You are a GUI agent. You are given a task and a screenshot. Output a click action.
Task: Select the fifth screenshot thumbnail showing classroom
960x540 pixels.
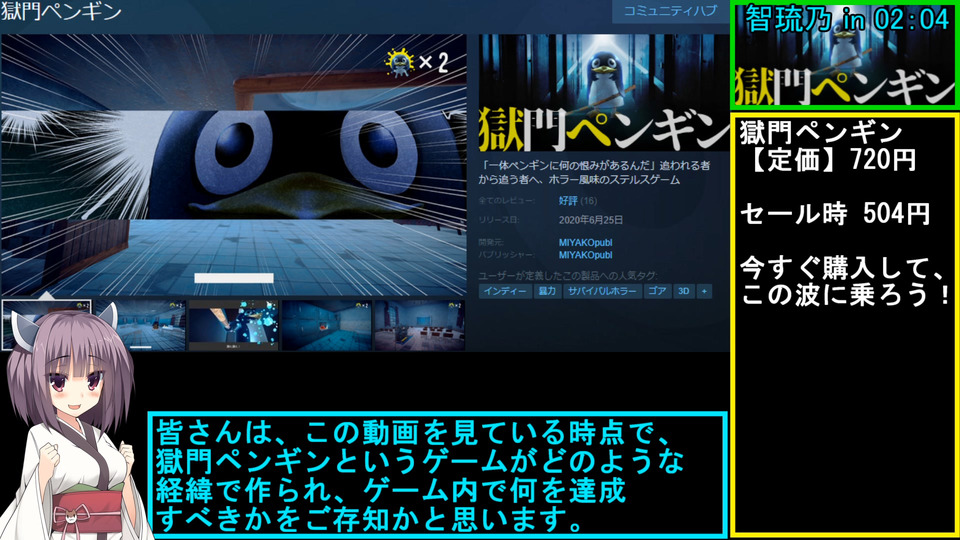coord(419,325)
